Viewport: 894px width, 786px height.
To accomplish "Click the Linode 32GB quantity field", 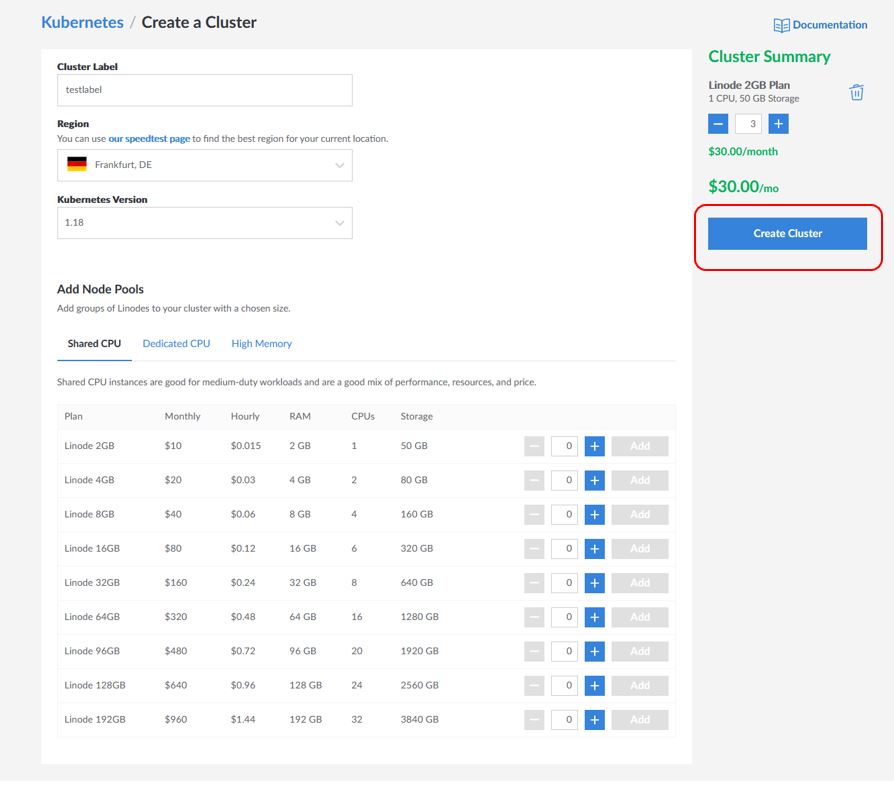I will pos(564,583).
